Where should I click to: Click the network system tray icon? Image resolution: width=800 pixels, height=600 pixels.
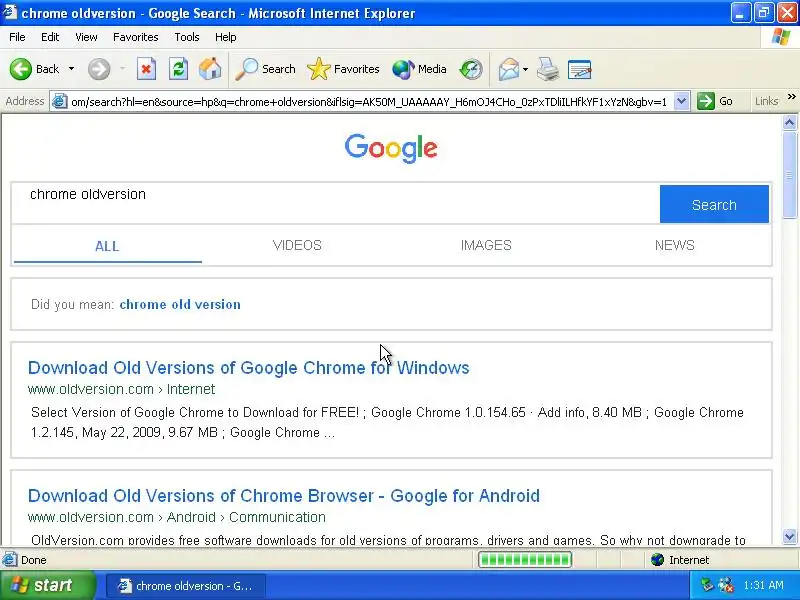tap(707, 585)
